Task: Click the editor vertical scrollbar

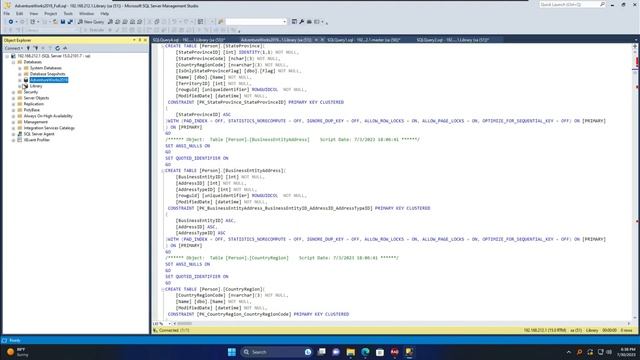Action: point(635,184)
